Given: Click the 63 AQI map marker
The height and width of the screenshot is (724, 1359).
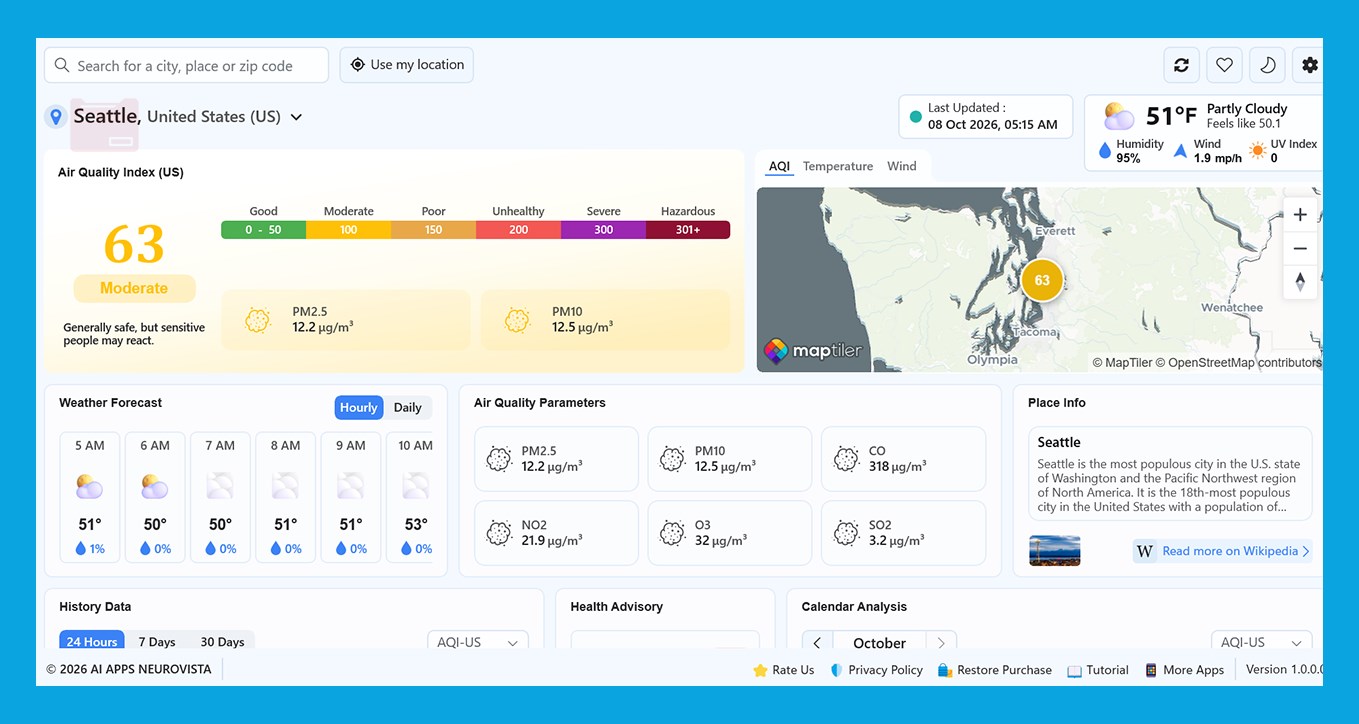Looking at the screenshot, I should coord(1042,280).
